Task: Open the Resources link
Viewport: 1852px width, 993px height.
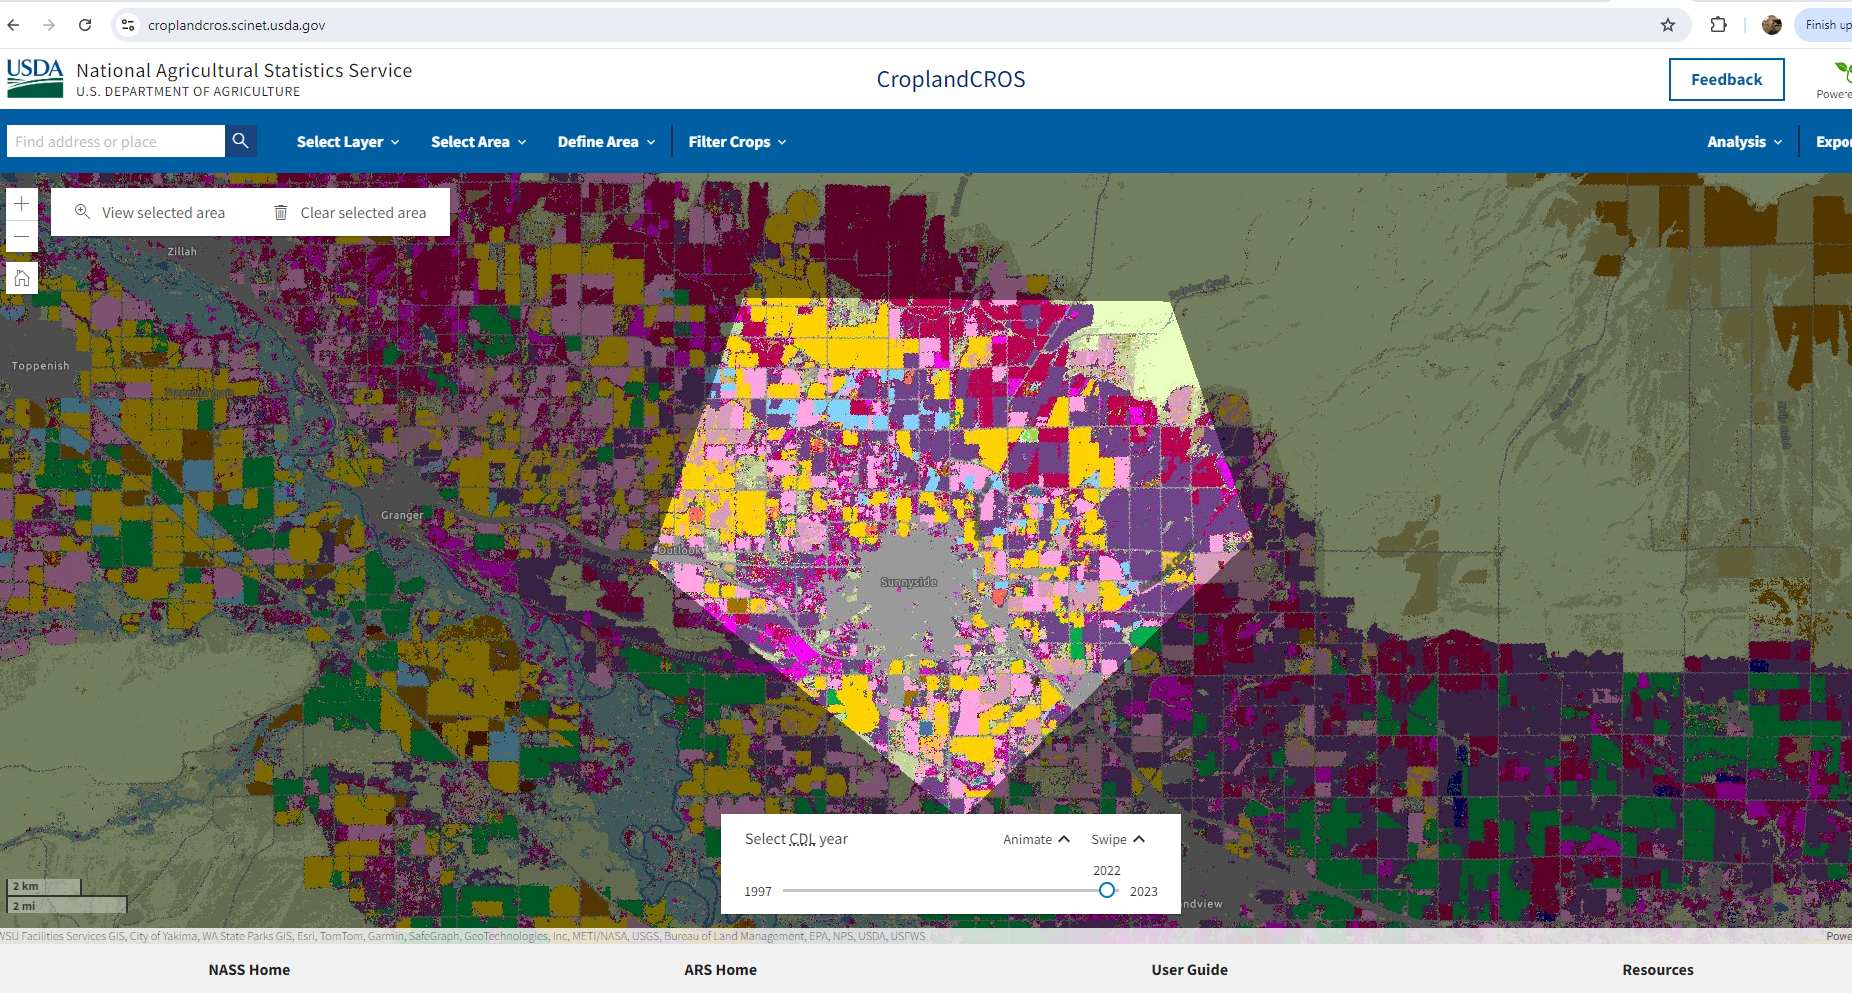Action: tap(1658, 970)
